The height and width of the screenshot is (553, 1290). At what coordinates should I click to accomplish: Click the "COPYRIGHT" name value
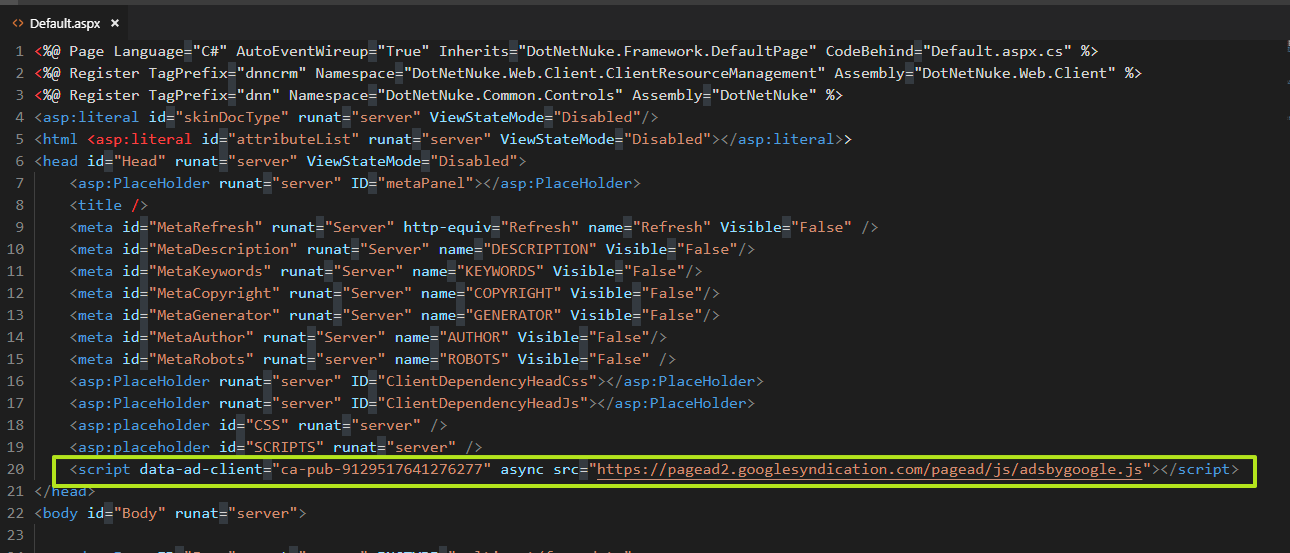point(514,293)
